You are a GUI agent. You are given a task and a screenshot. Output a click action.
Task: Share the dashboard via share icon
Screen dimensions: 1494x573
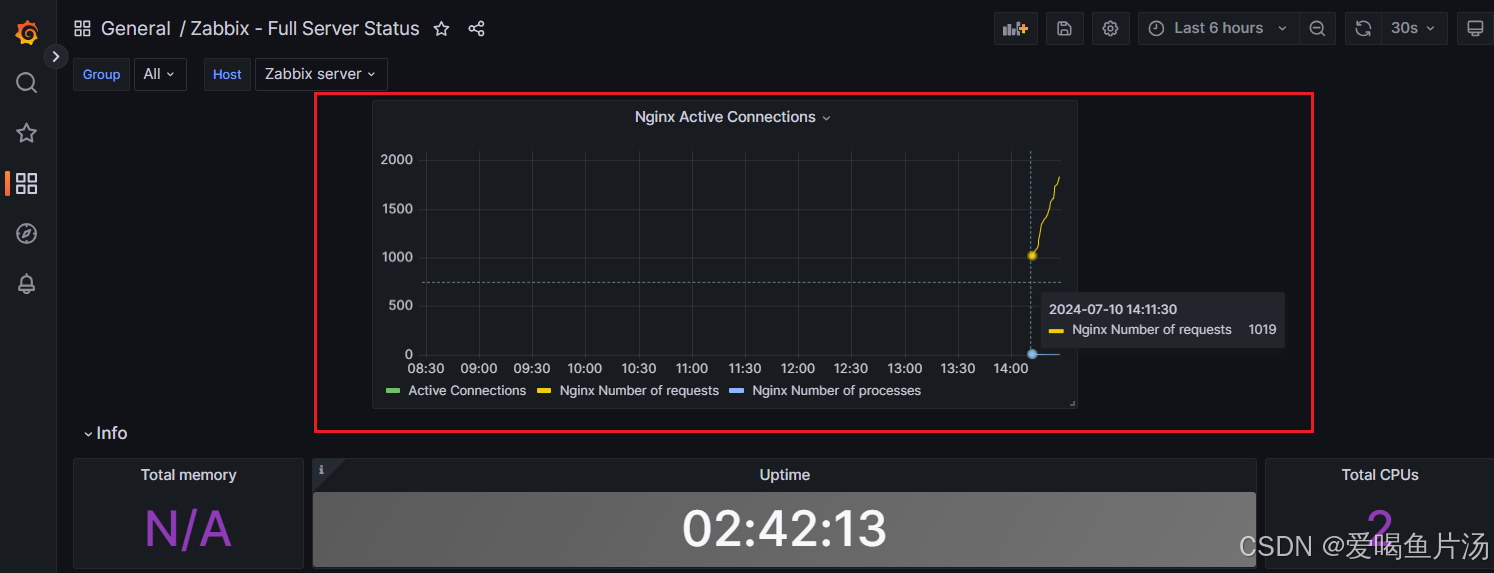pyautogui.click(x=476, y=29)
